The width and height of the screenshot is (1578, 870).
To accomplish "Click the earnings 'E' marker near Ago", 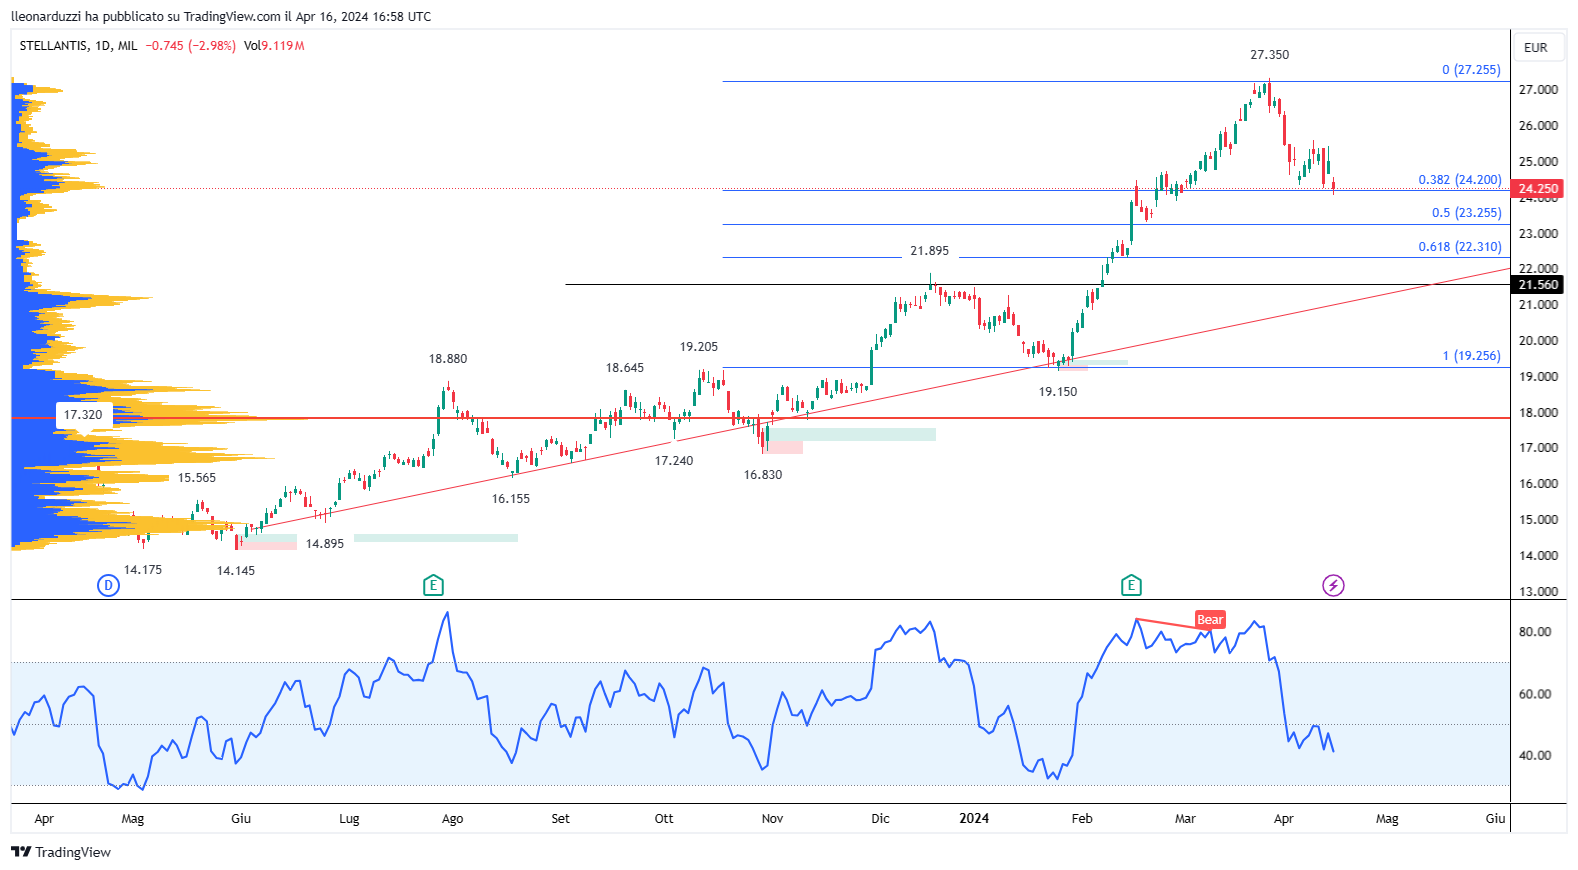I will click(x=433, y=586).
